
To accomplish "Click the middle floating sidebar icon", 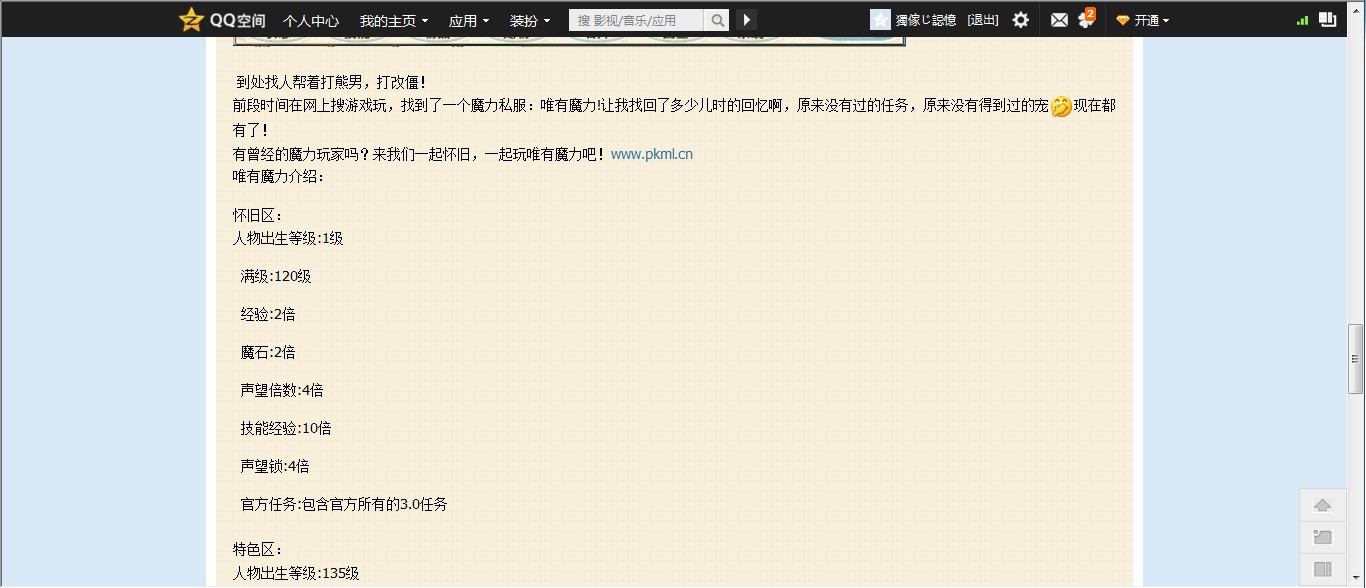I will (1322, 537).
